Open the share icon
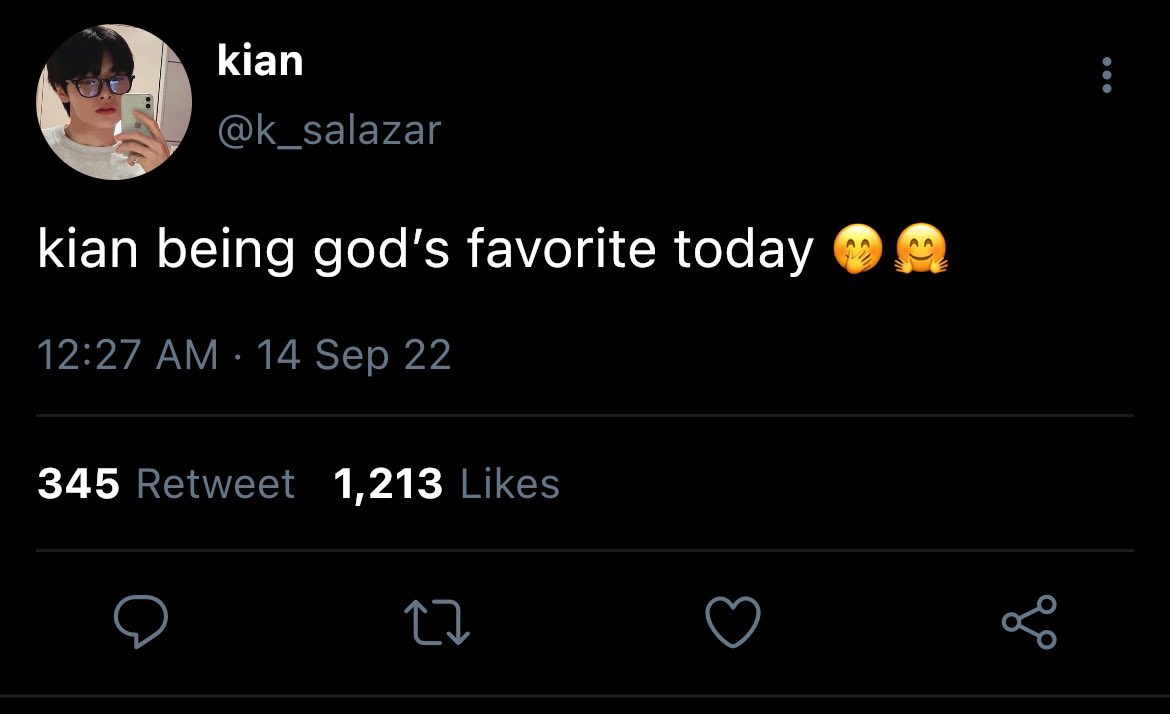The width and height of the screenshot is (1170, 714). [x=1029, y=621]
